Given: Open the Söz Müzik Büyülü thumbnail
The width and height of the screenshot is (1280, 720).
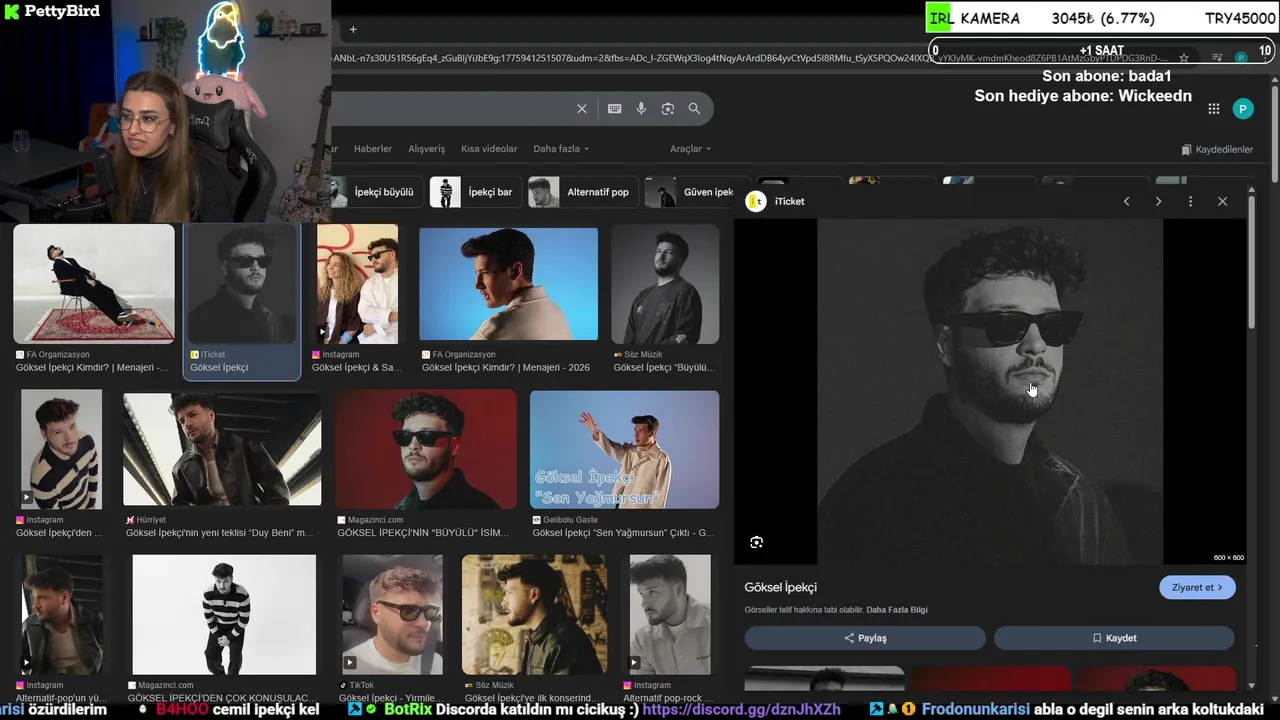Looking at the screenshot, I should (665, 284).
